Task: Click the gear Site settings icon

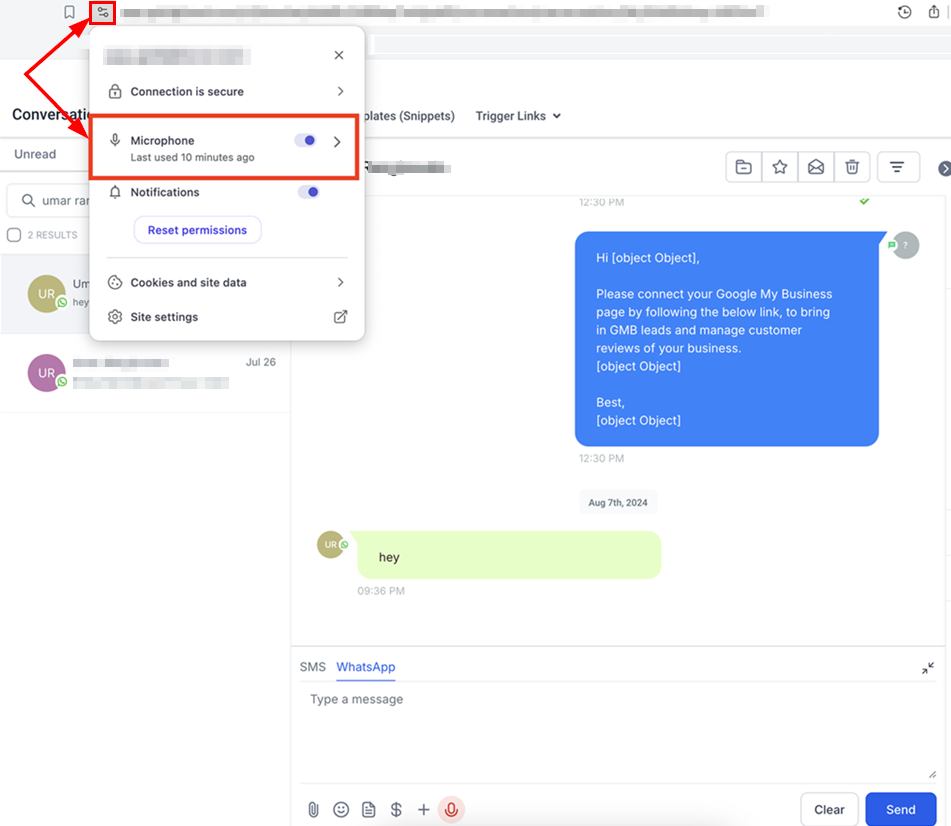Action: click(x=115, y=317)
